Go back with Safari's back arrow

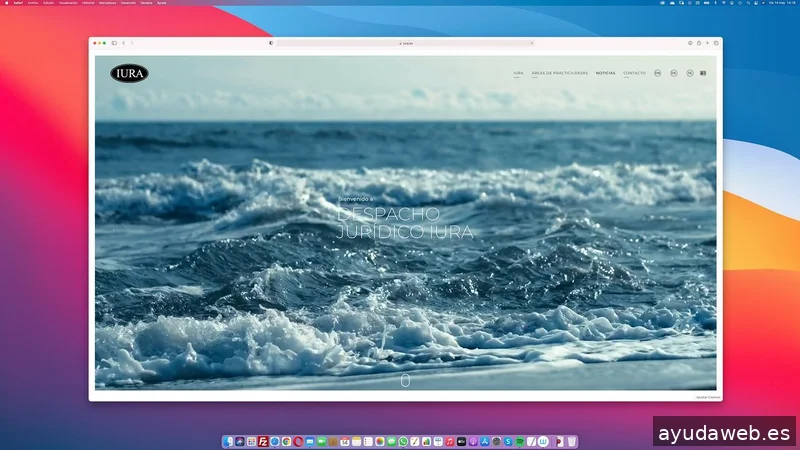click(124, 43)
